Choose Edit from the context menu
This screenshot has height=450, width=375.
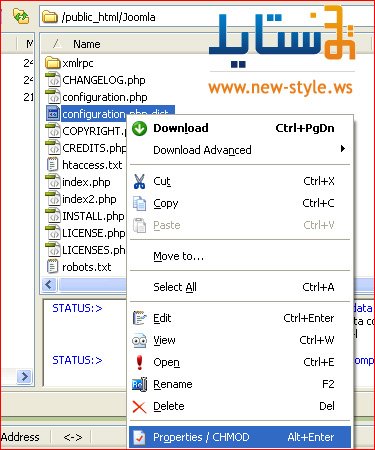(240, 318)
